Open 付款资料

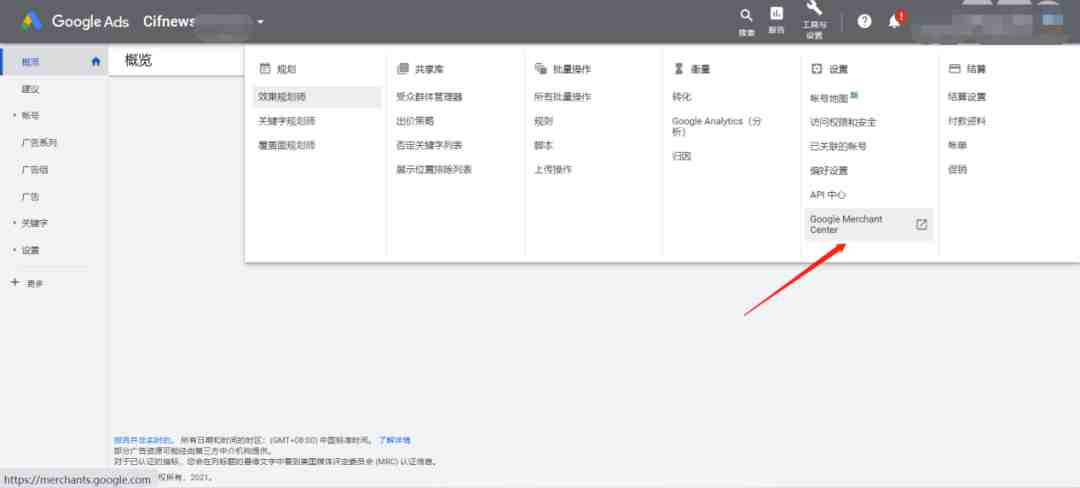967,121
